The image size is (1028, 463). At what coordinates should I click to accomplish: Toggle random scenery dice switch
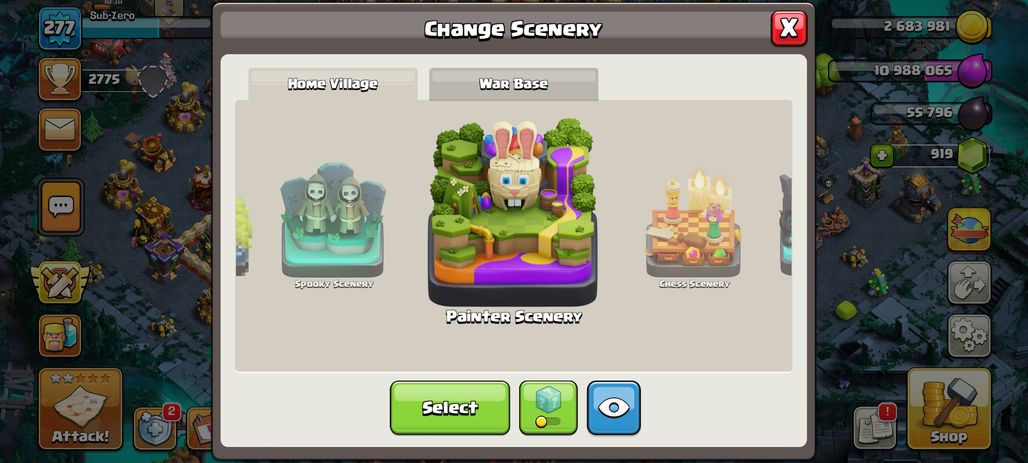(x=548, y=407)
